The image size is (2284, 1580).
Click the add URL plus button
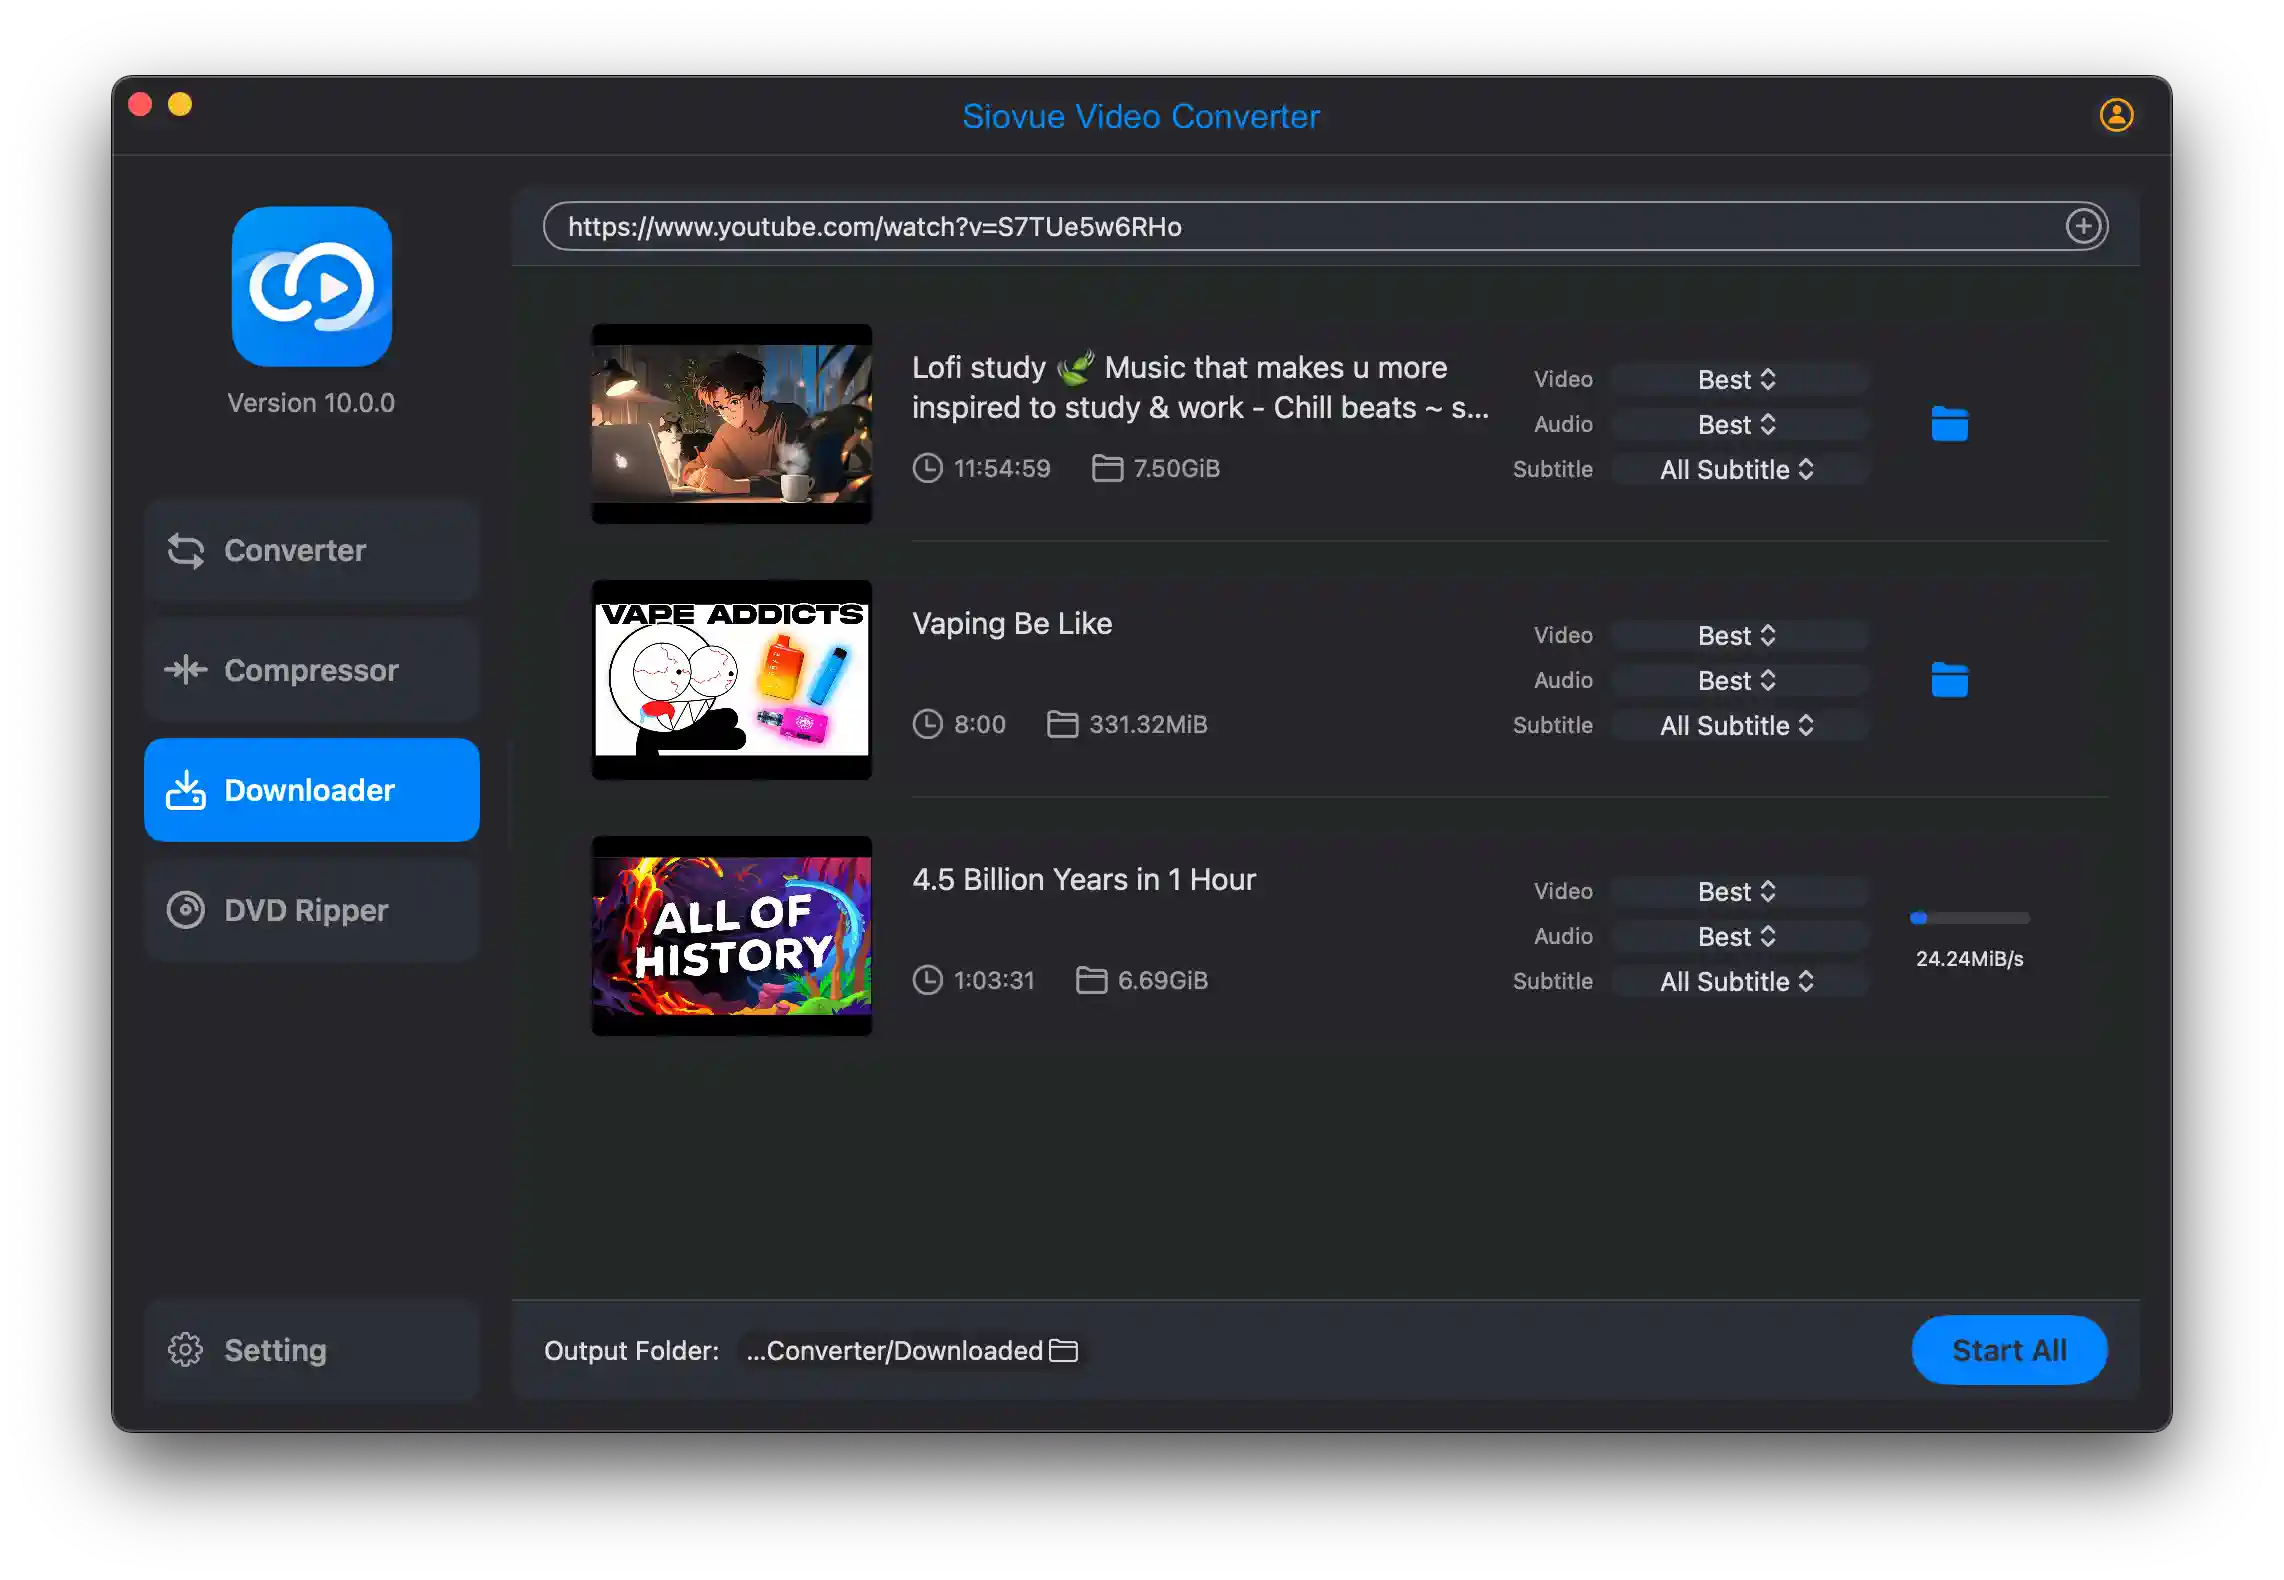coord(2084,226)
